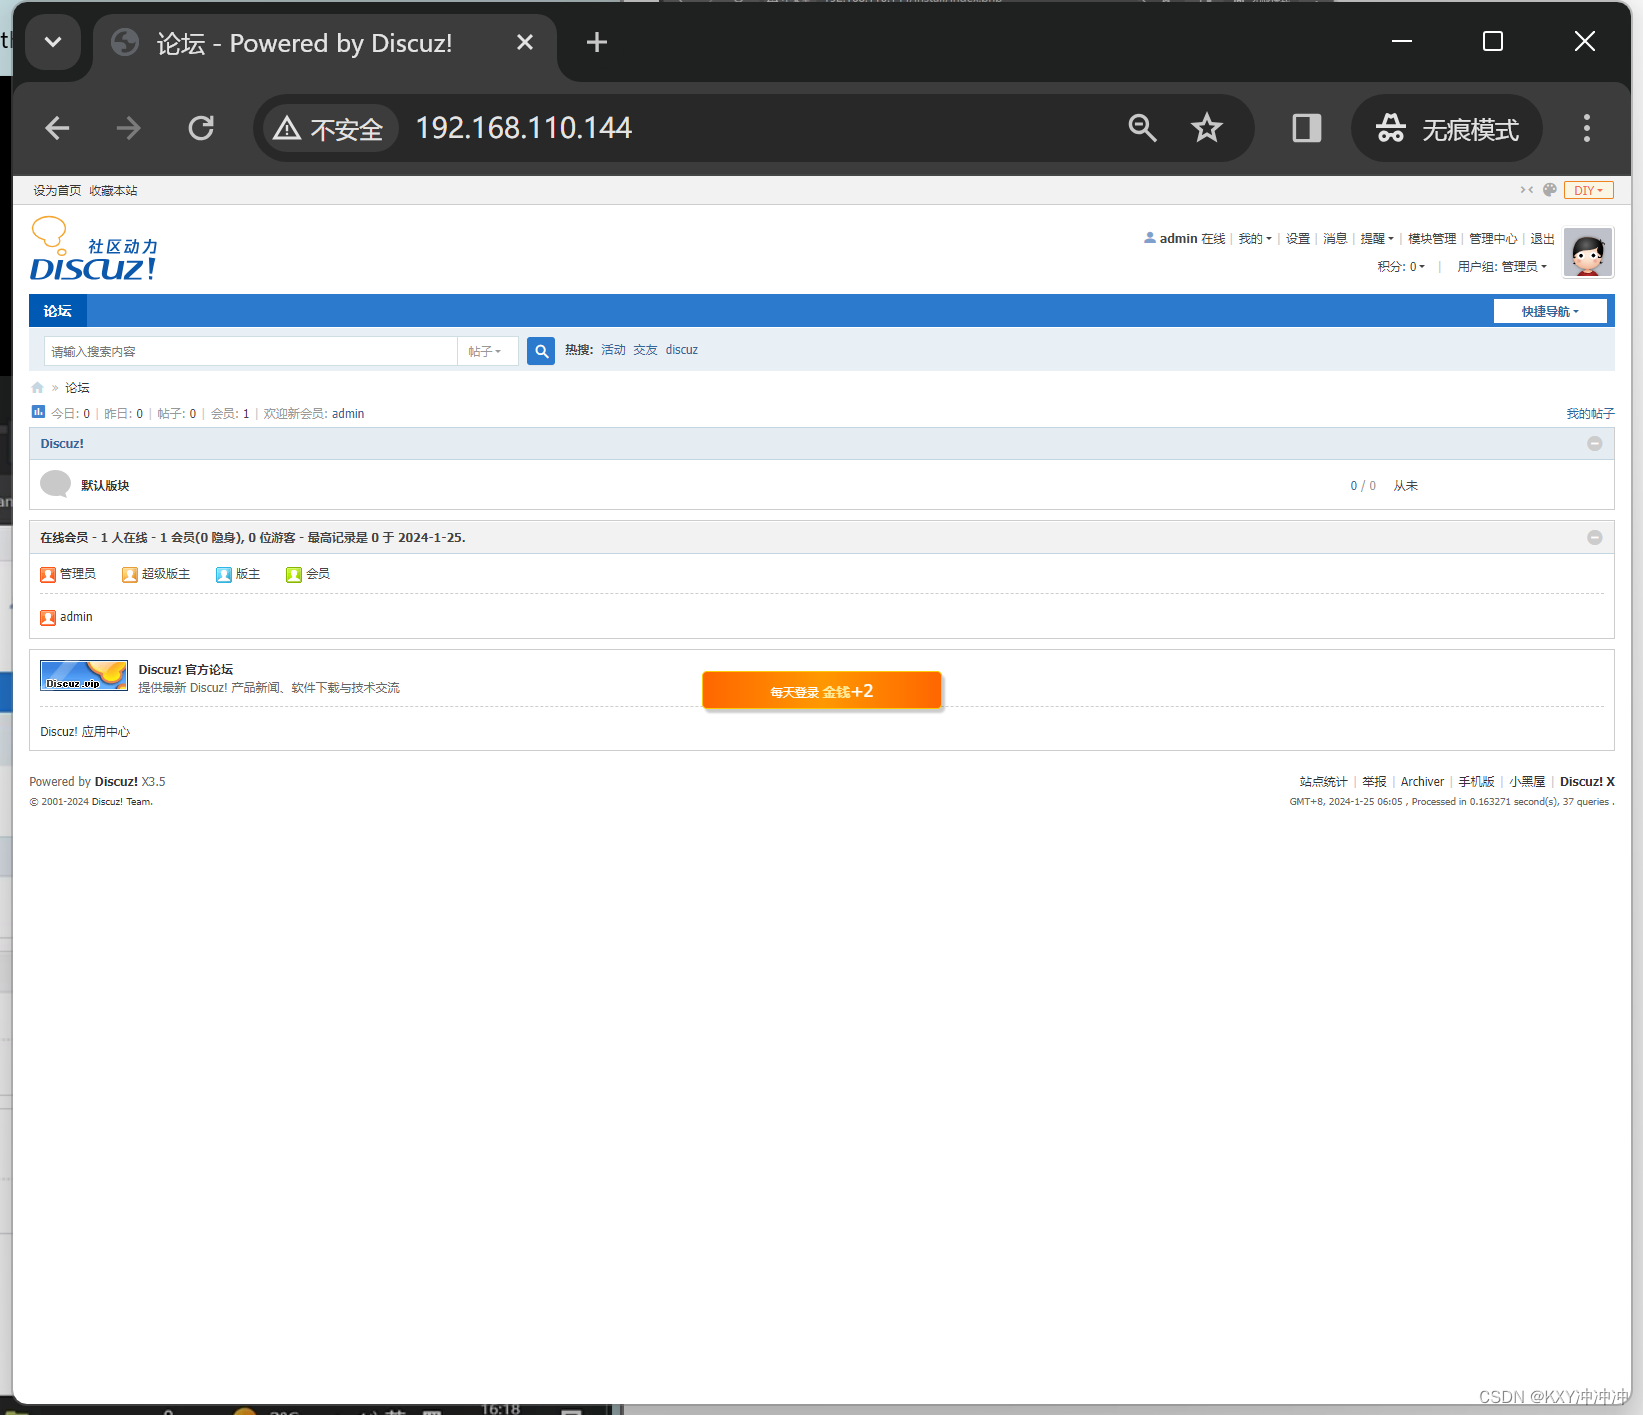
Task: Open Discuz! 官方论坛 link
Action: tap(186, 670)
